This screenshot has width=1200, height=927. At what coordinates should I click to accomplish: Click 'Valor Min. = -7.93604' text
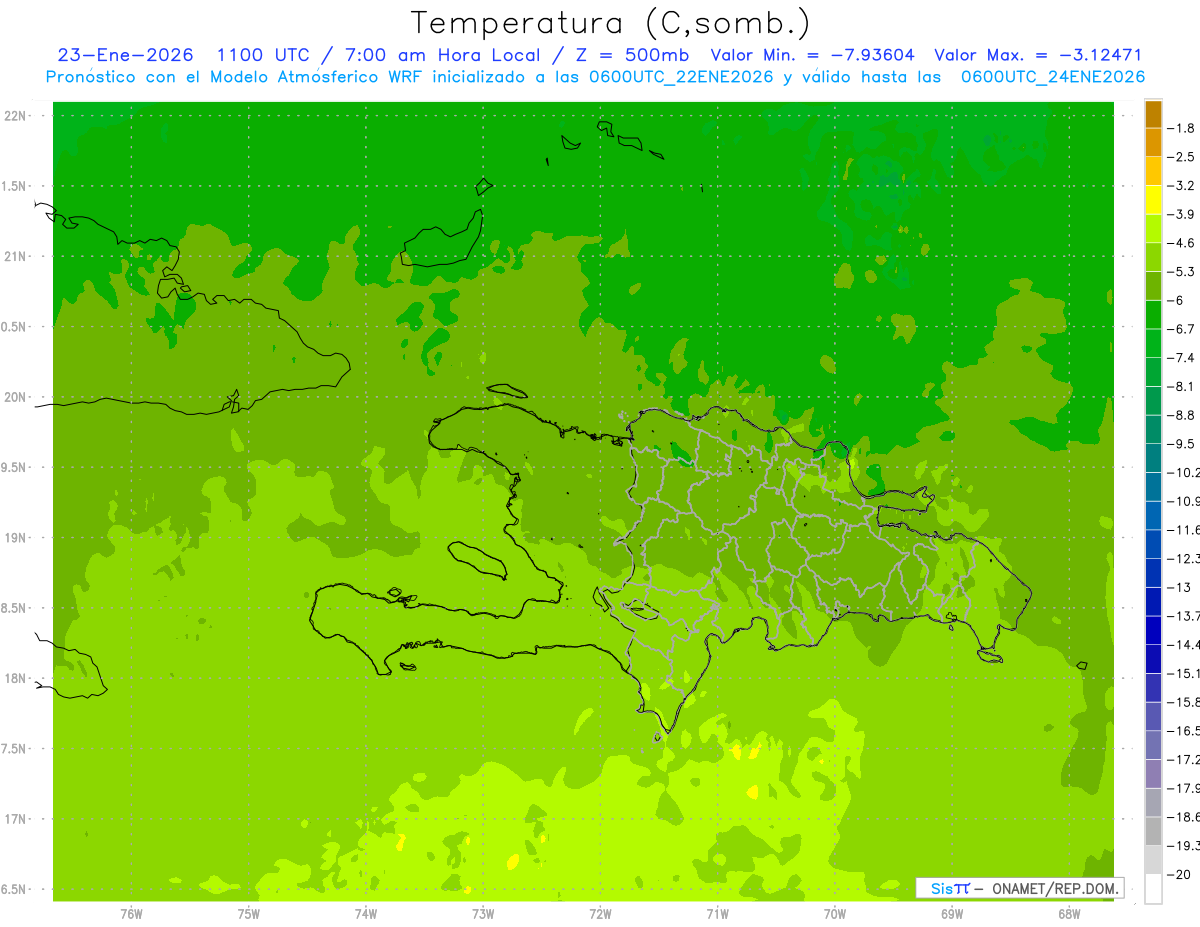[813, 55]
